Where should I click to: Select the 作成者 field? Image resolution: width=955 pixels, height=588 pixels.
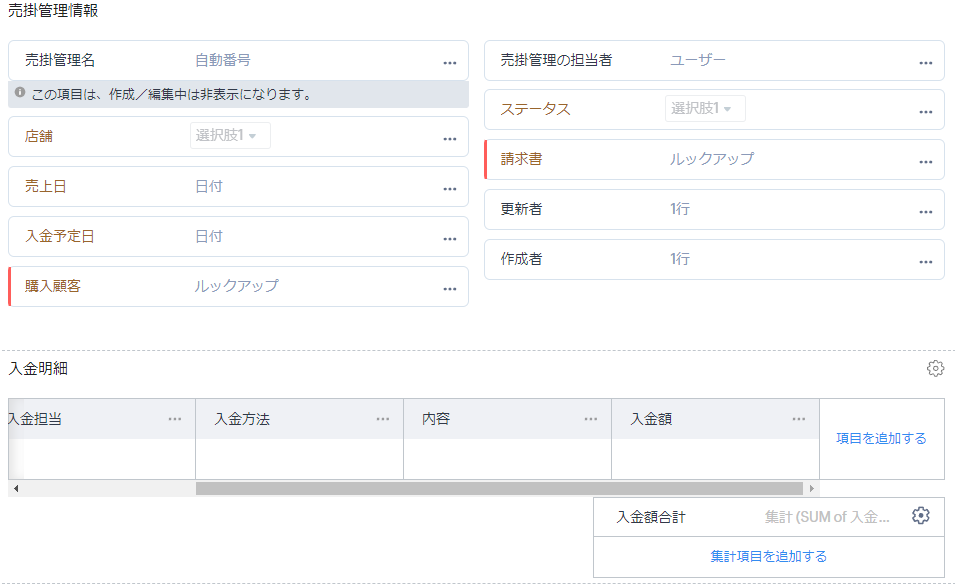coord(714,260)
